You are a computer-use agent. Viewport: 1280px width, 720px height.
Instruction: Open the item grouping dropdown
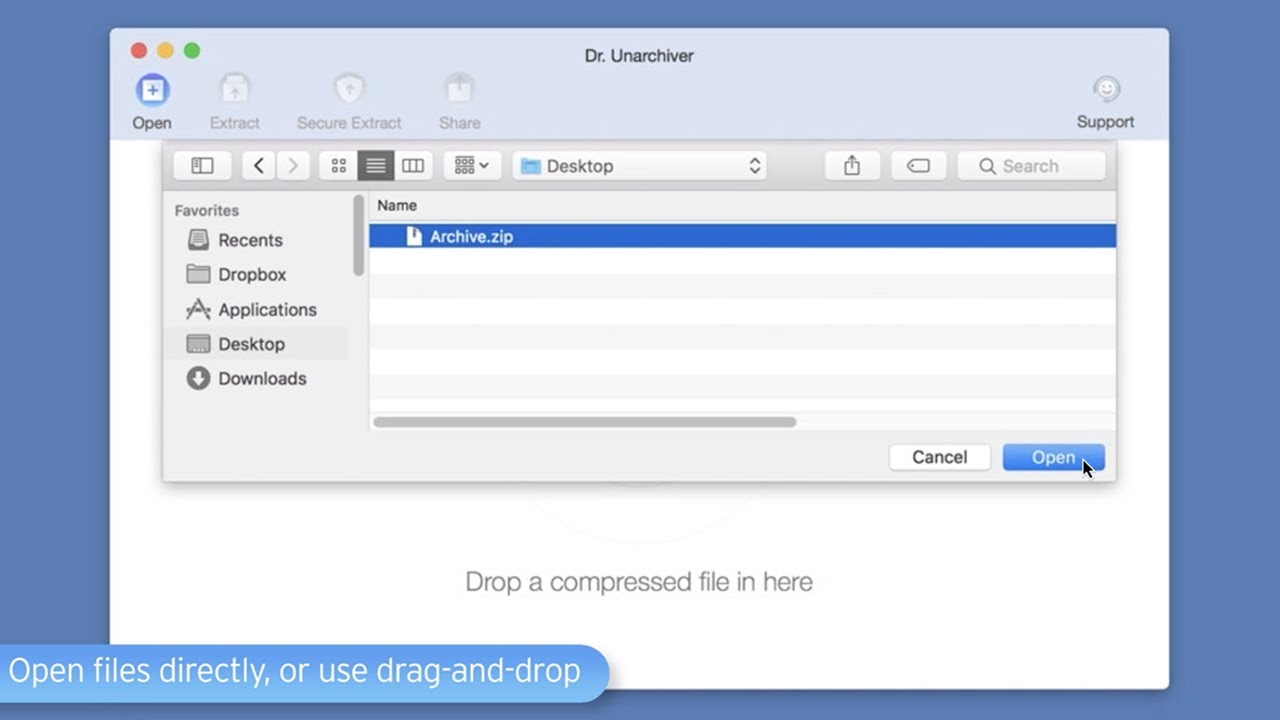(x=472, y=166)
